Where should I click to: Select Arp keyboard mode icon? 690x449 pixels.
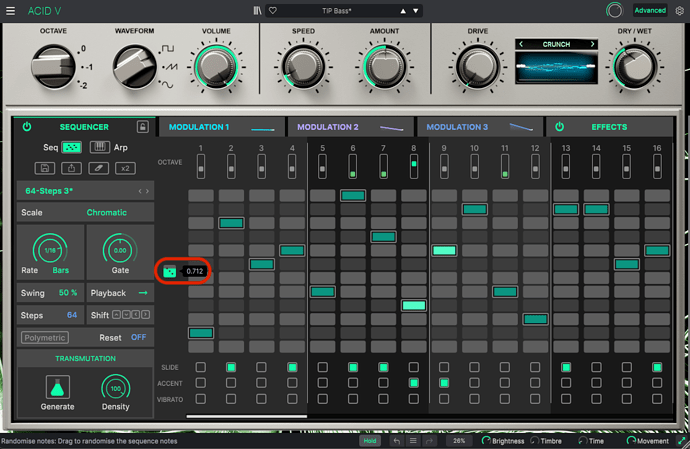[x=100, y=147]
